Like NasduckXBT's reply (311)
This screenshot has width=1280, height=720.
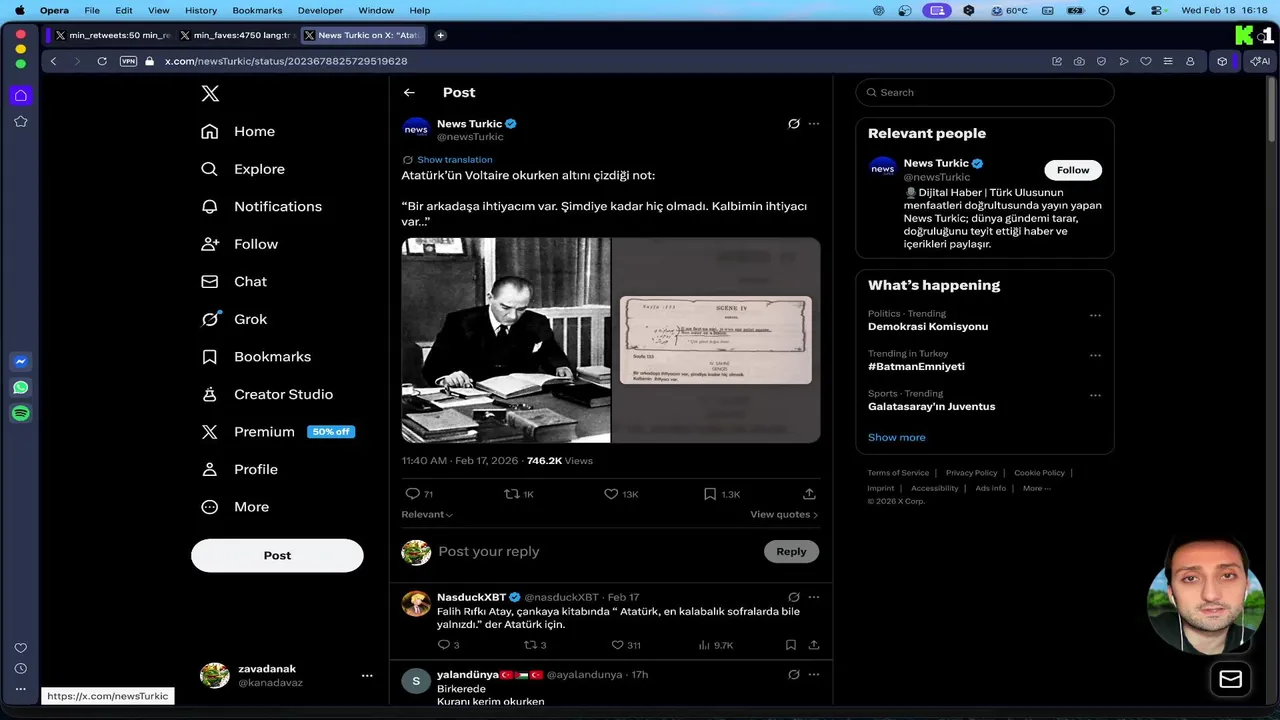click(618, 645)
